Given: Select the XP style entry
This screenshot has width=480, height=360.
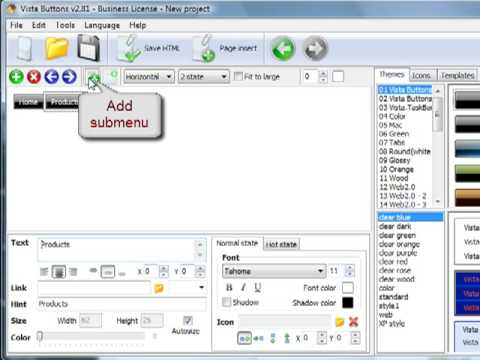Looking at the screenshot, I should click(x=392, y=323).
